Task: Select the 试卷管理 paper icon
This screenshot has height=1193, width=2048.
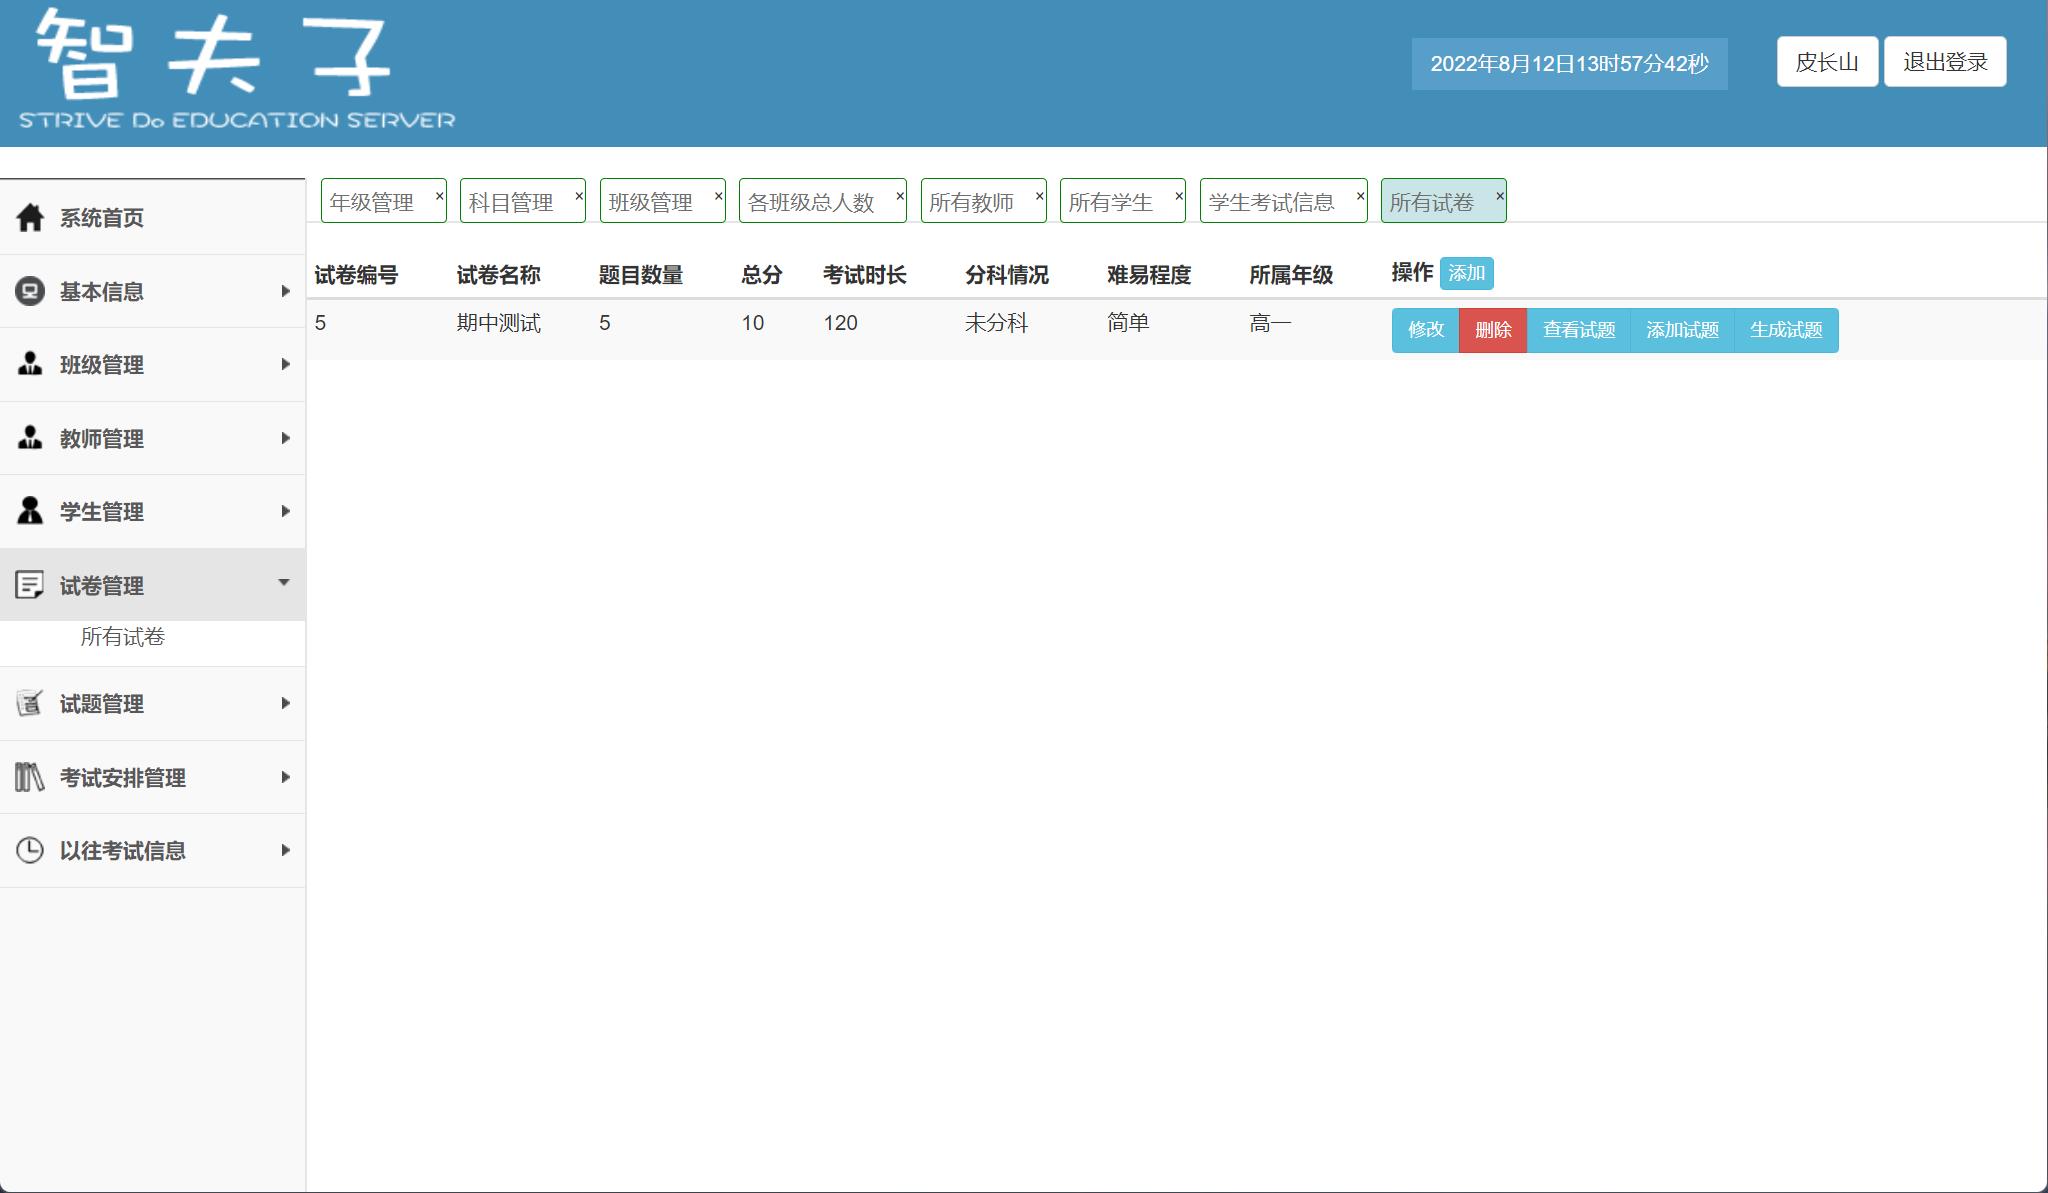Action: pyautogui.click(x=30, y=584)
